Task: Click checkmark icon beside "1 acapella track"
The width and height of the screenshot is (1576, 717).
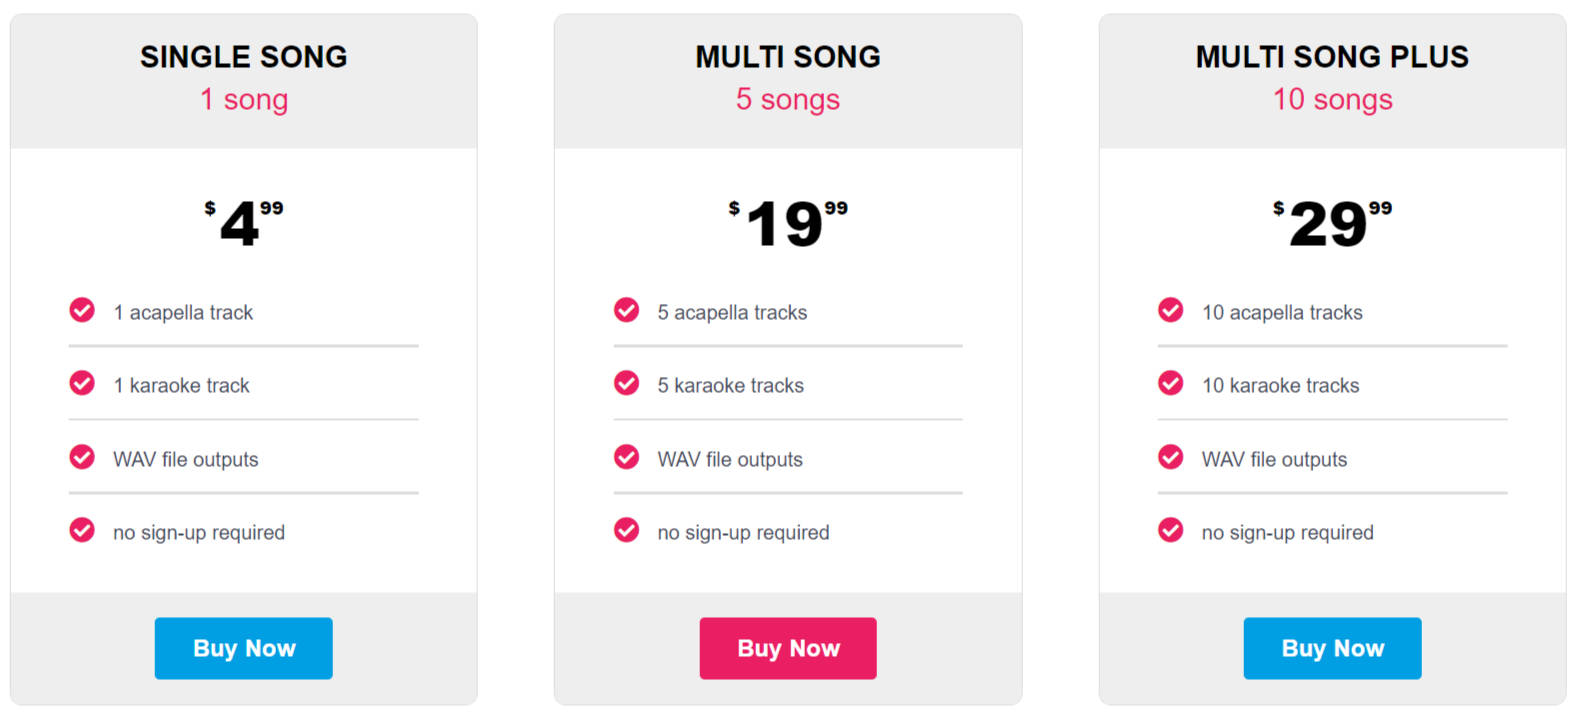Action: pyautogui.click(x=82, y=310)
